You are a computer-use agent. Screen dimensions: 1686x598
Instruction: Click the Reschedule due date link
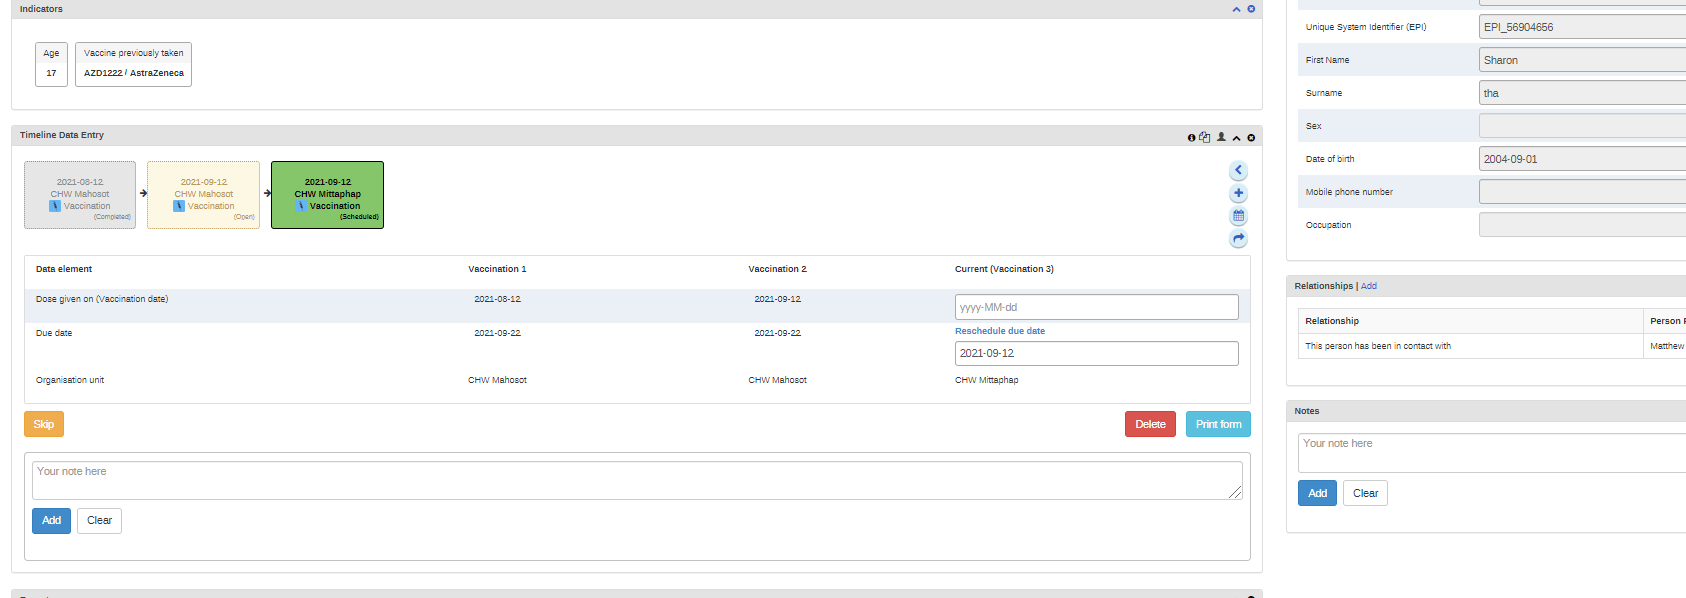click(x=999, y=331)
